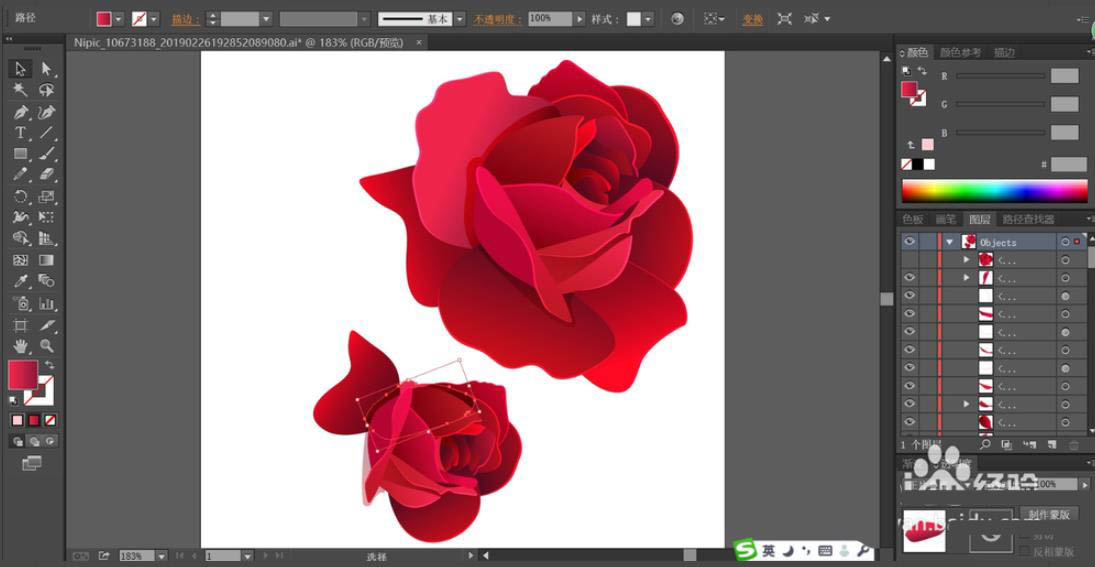Close the Nipic document tab
Screen dimensions: 1095x567
click(x=419, y=42)
